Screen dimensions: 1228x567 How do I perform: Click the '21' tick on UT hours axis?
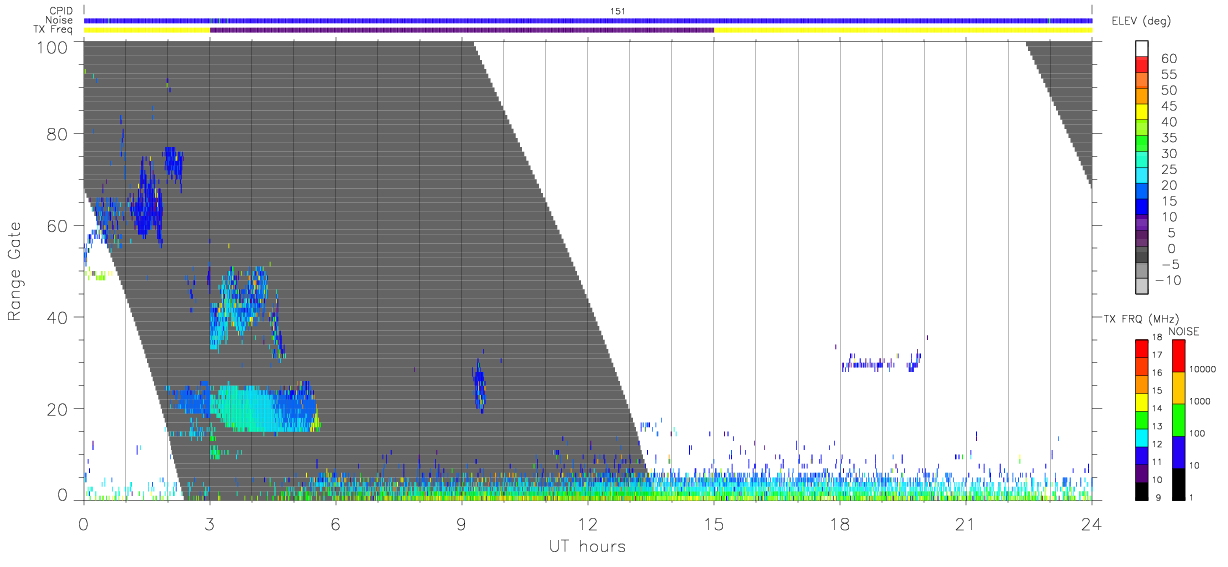(x=966, y=523)
